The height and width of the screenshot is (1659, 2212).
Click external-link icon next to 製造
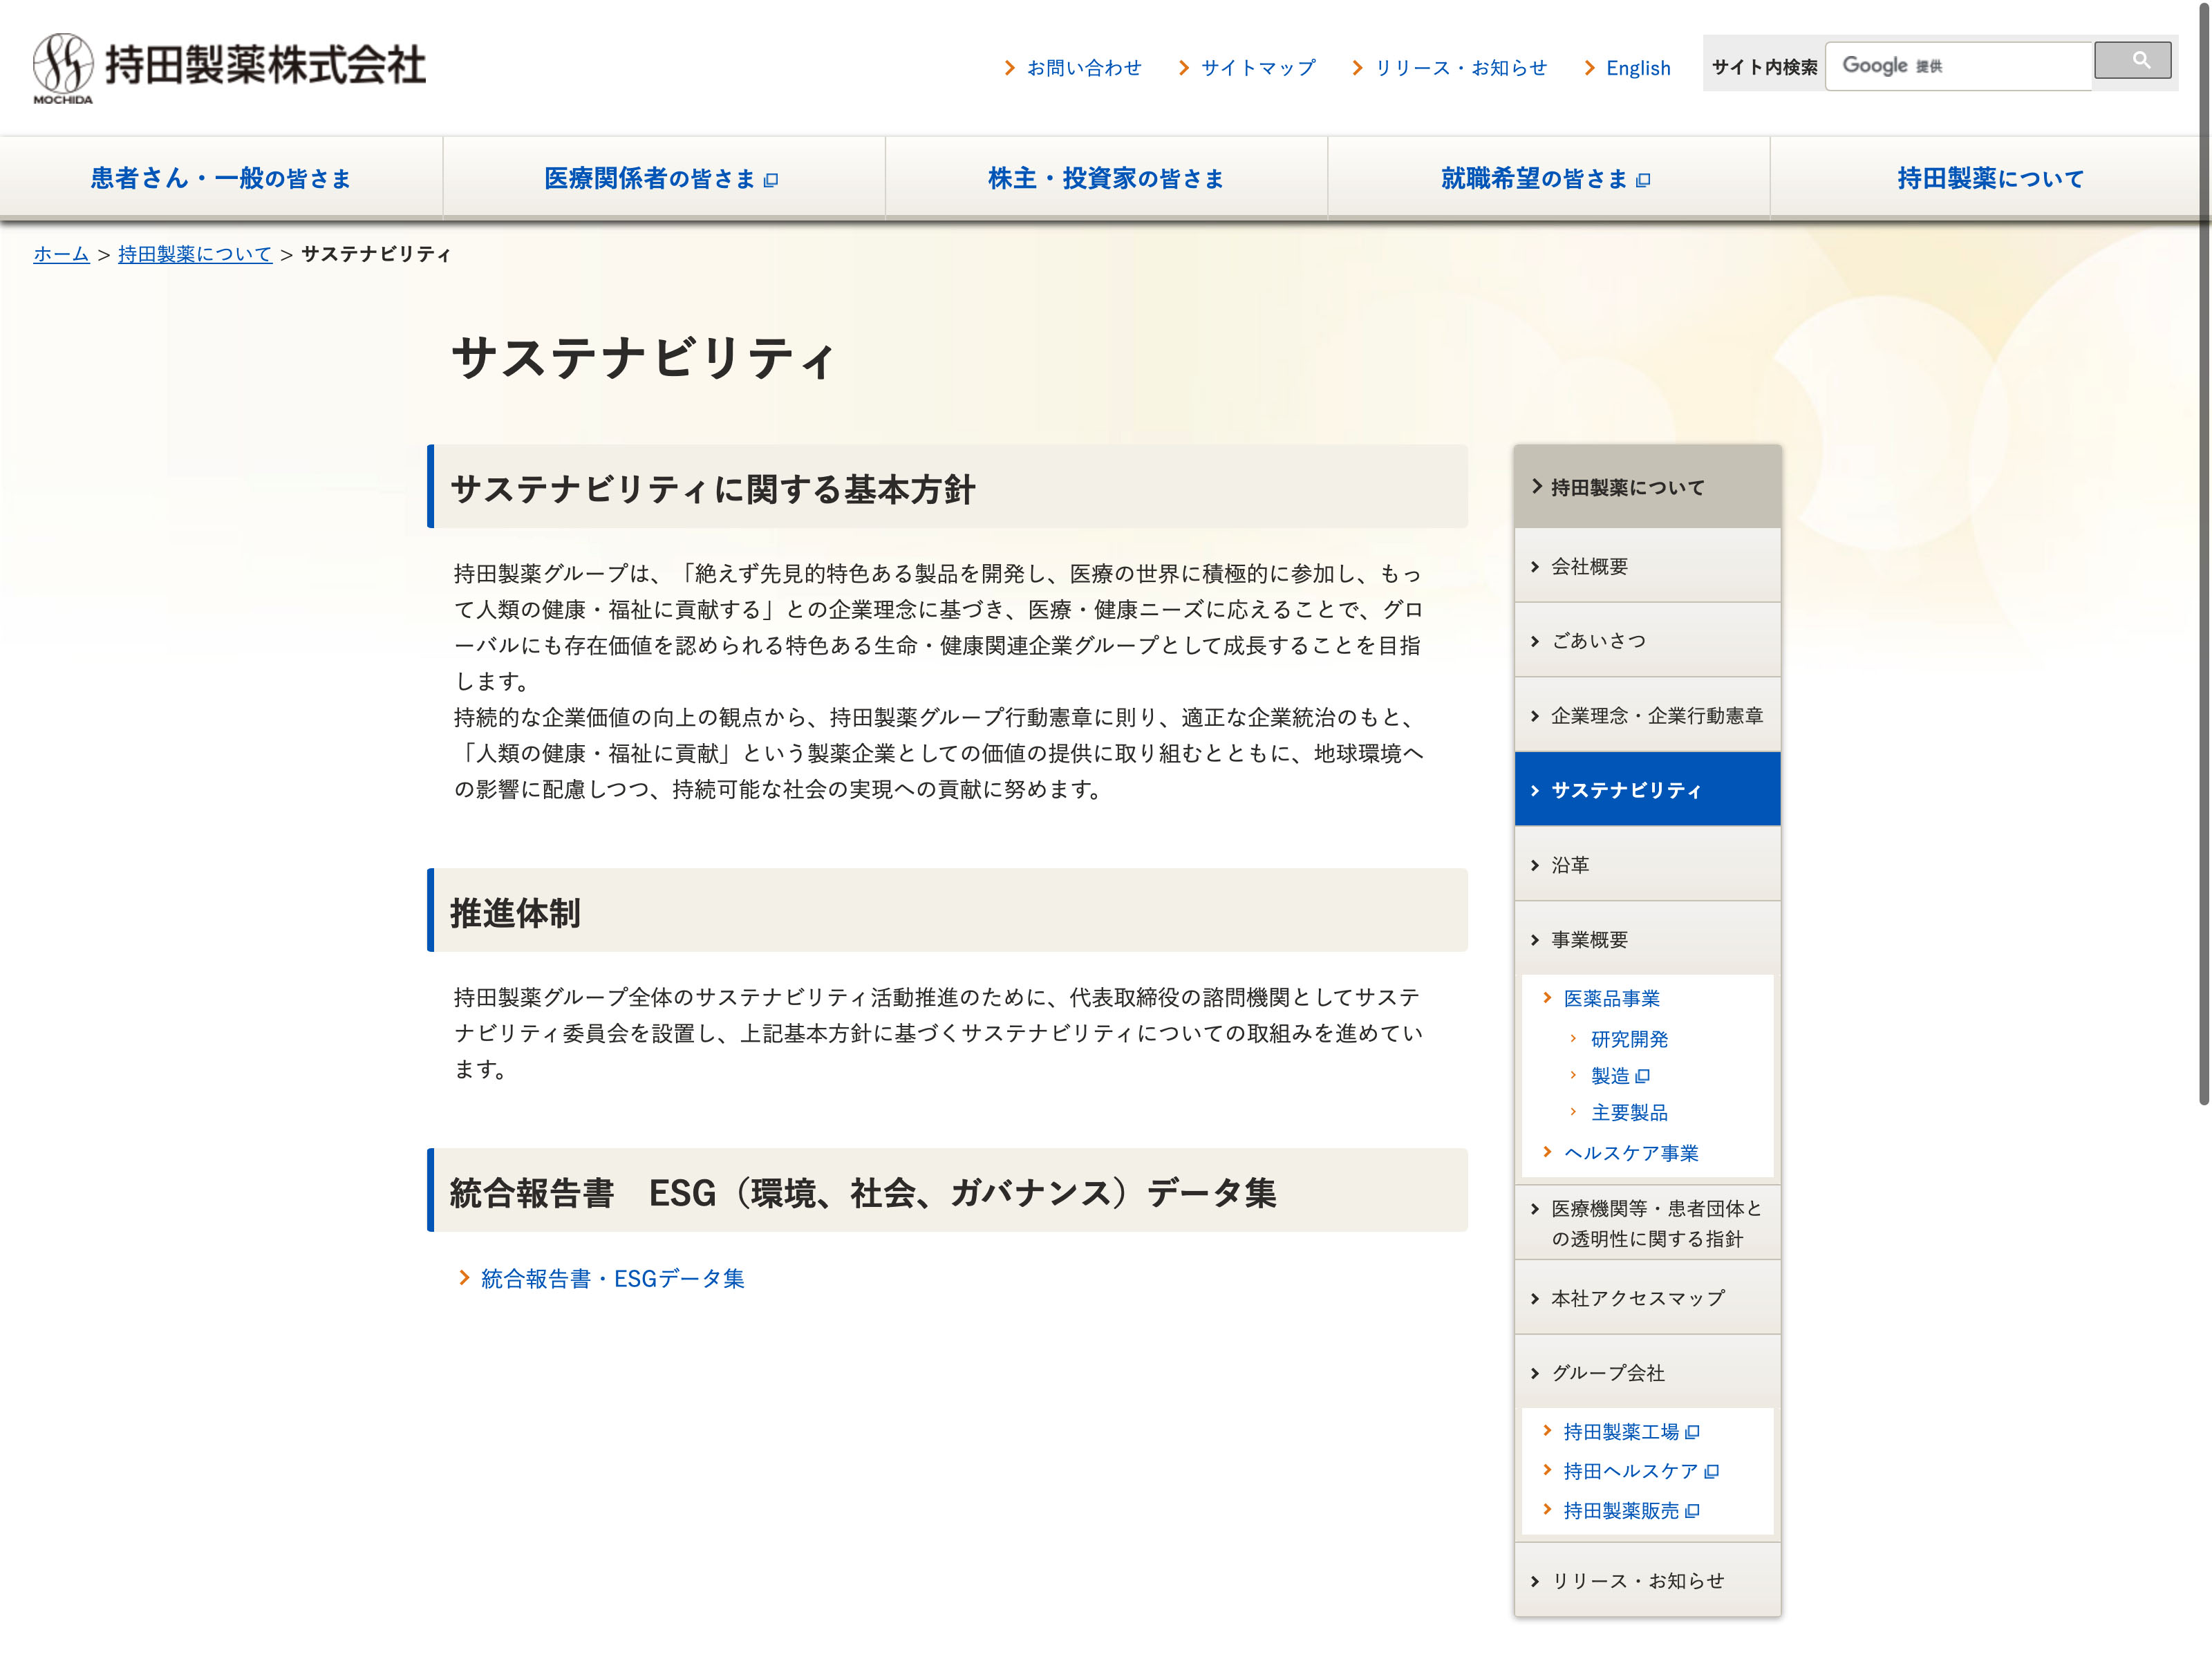pyautogui.click(x=1642, y=1076)
